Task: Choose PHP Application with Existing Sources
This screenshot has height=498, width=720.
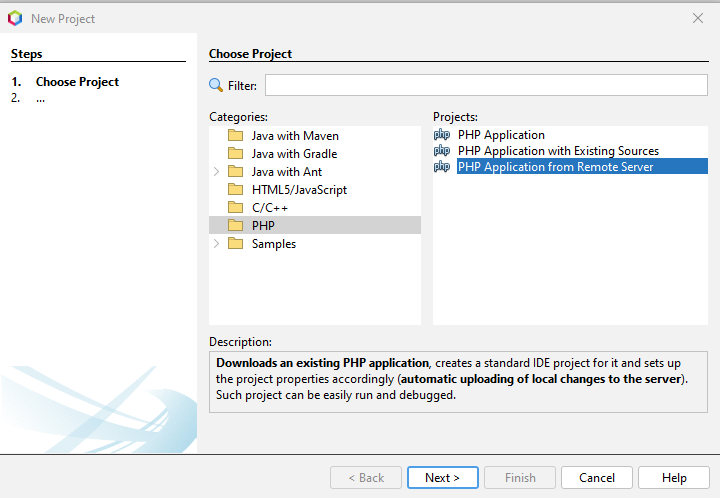Action: [x=558, y=151]
